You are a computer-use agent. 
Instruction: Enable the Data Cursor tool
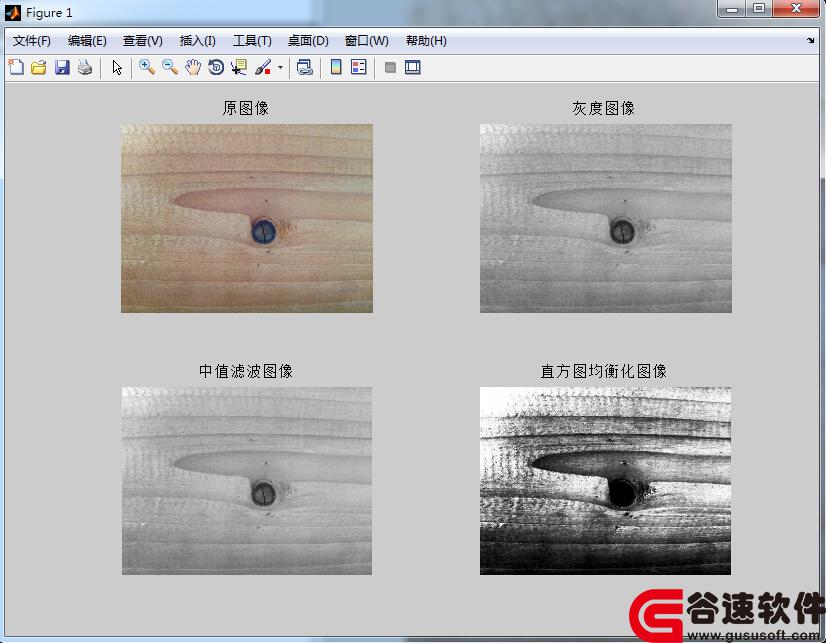click(x=239, y=67)
